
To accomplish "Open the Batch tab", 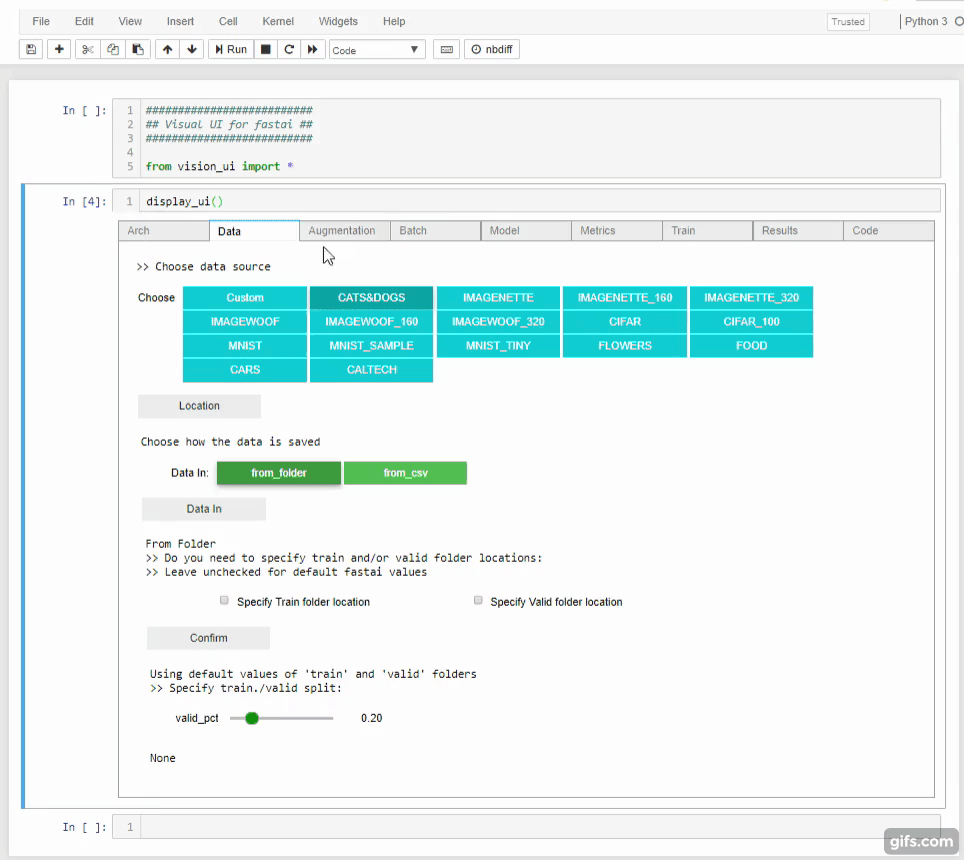I will click(435, 231).
